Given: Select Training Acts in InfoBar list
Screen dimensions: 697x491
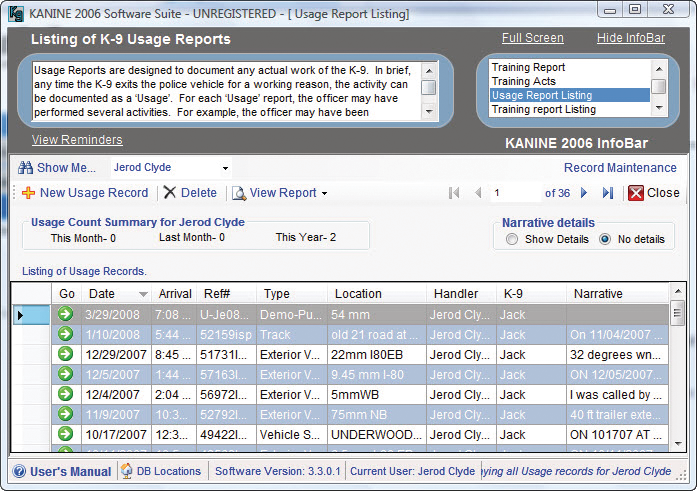Looking at the screenshot, I should 522,81.
